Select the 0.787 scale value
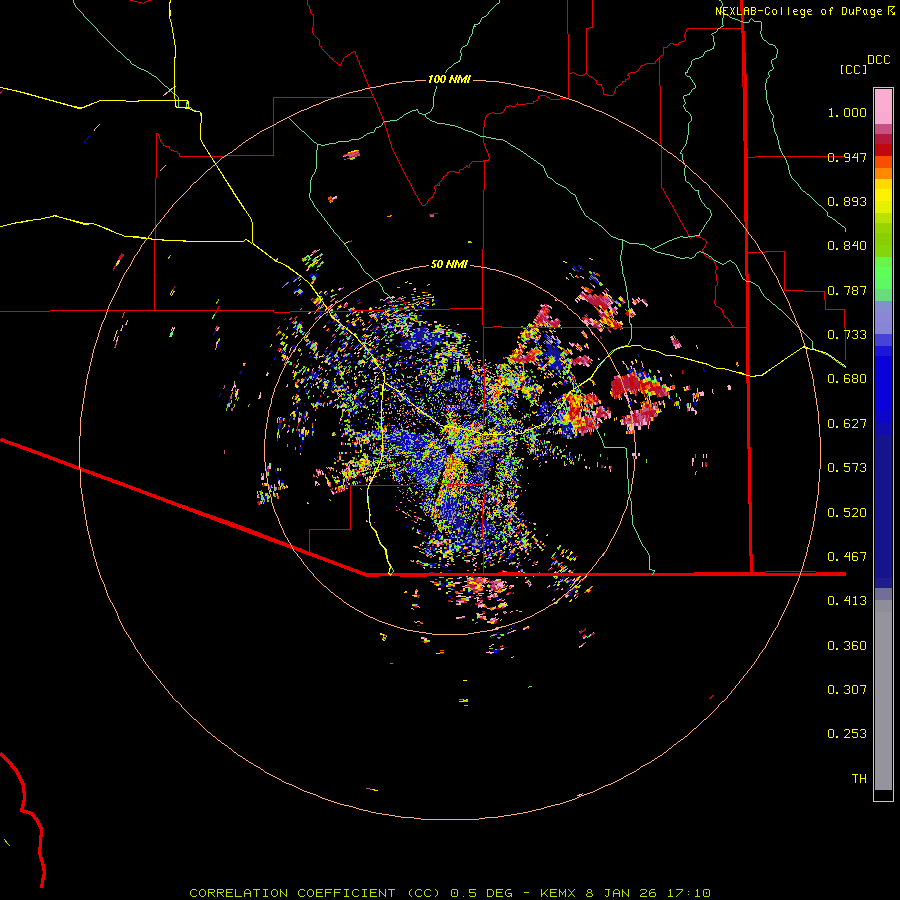Image resolution: width=900 pixels, height=900 pixels. (847, 290)
